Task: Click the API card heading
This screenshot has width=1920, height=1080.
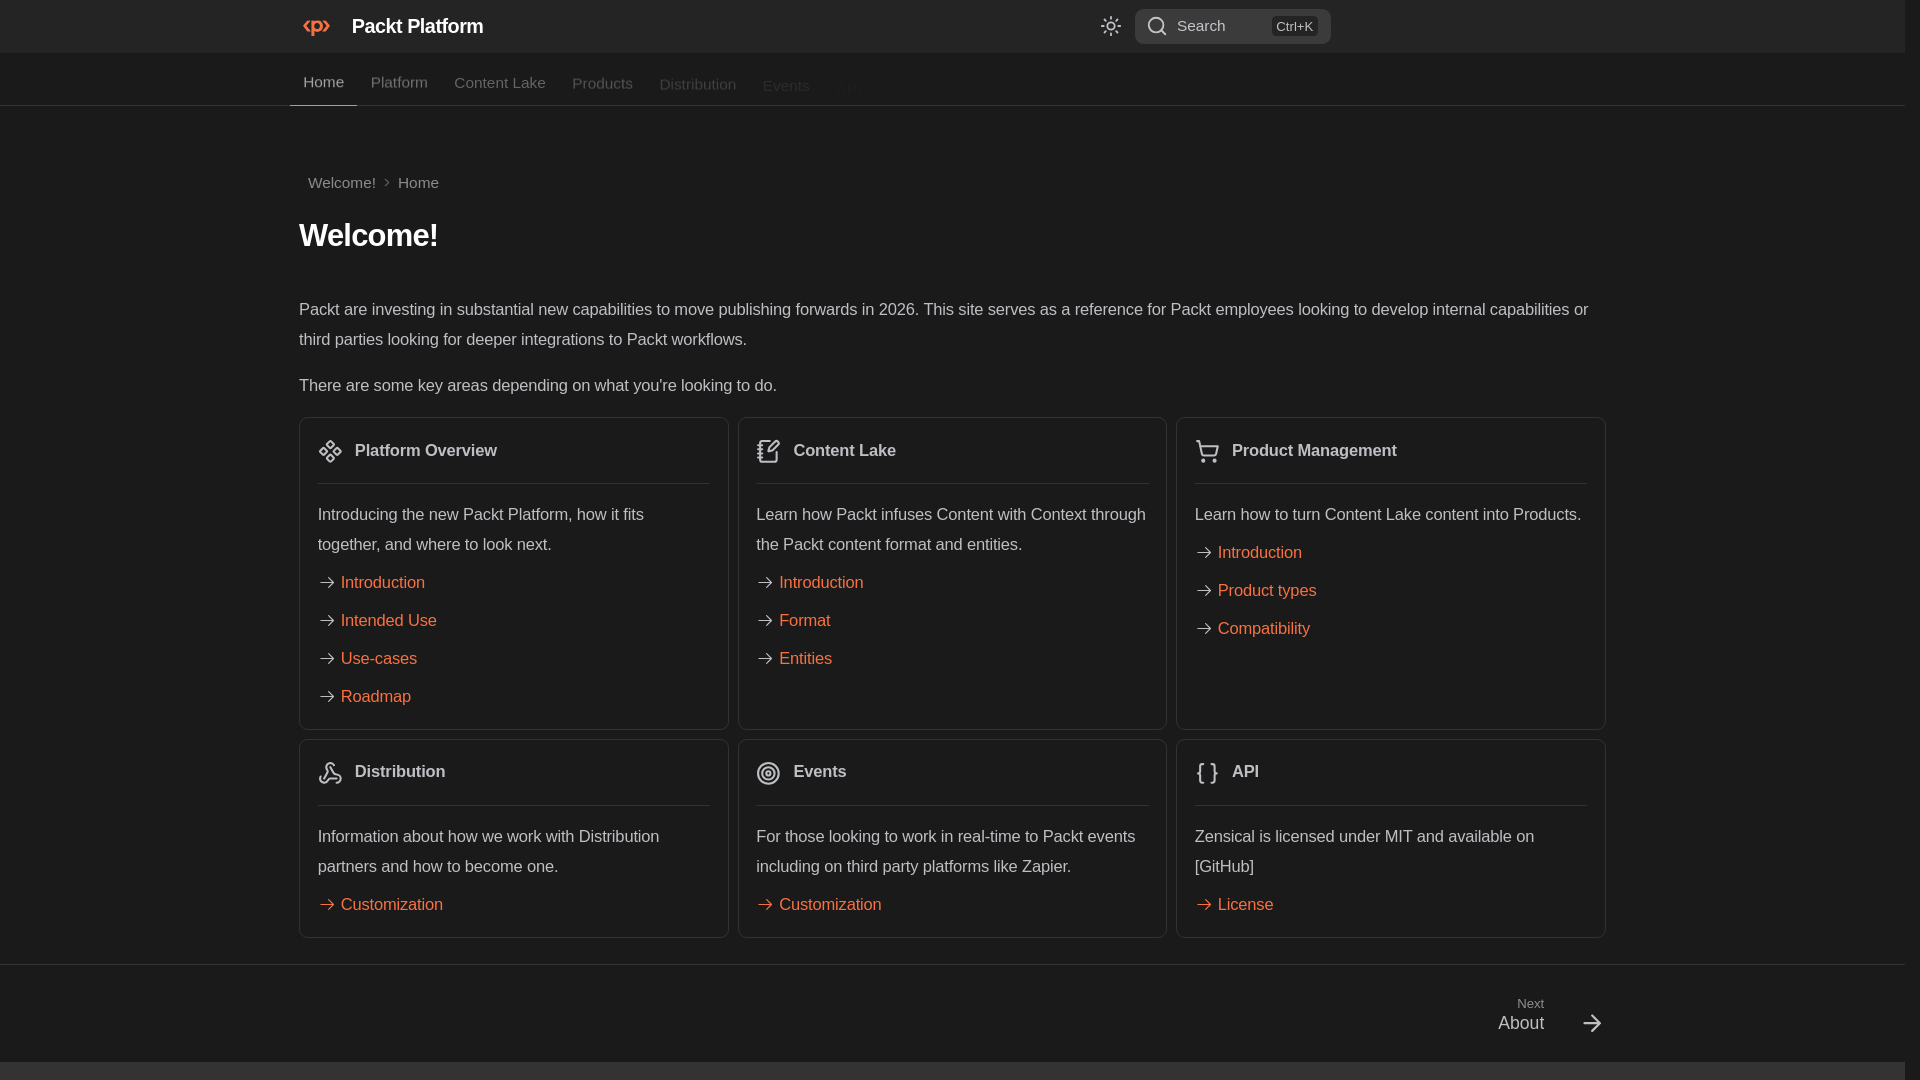Action: coord(1245,772)
